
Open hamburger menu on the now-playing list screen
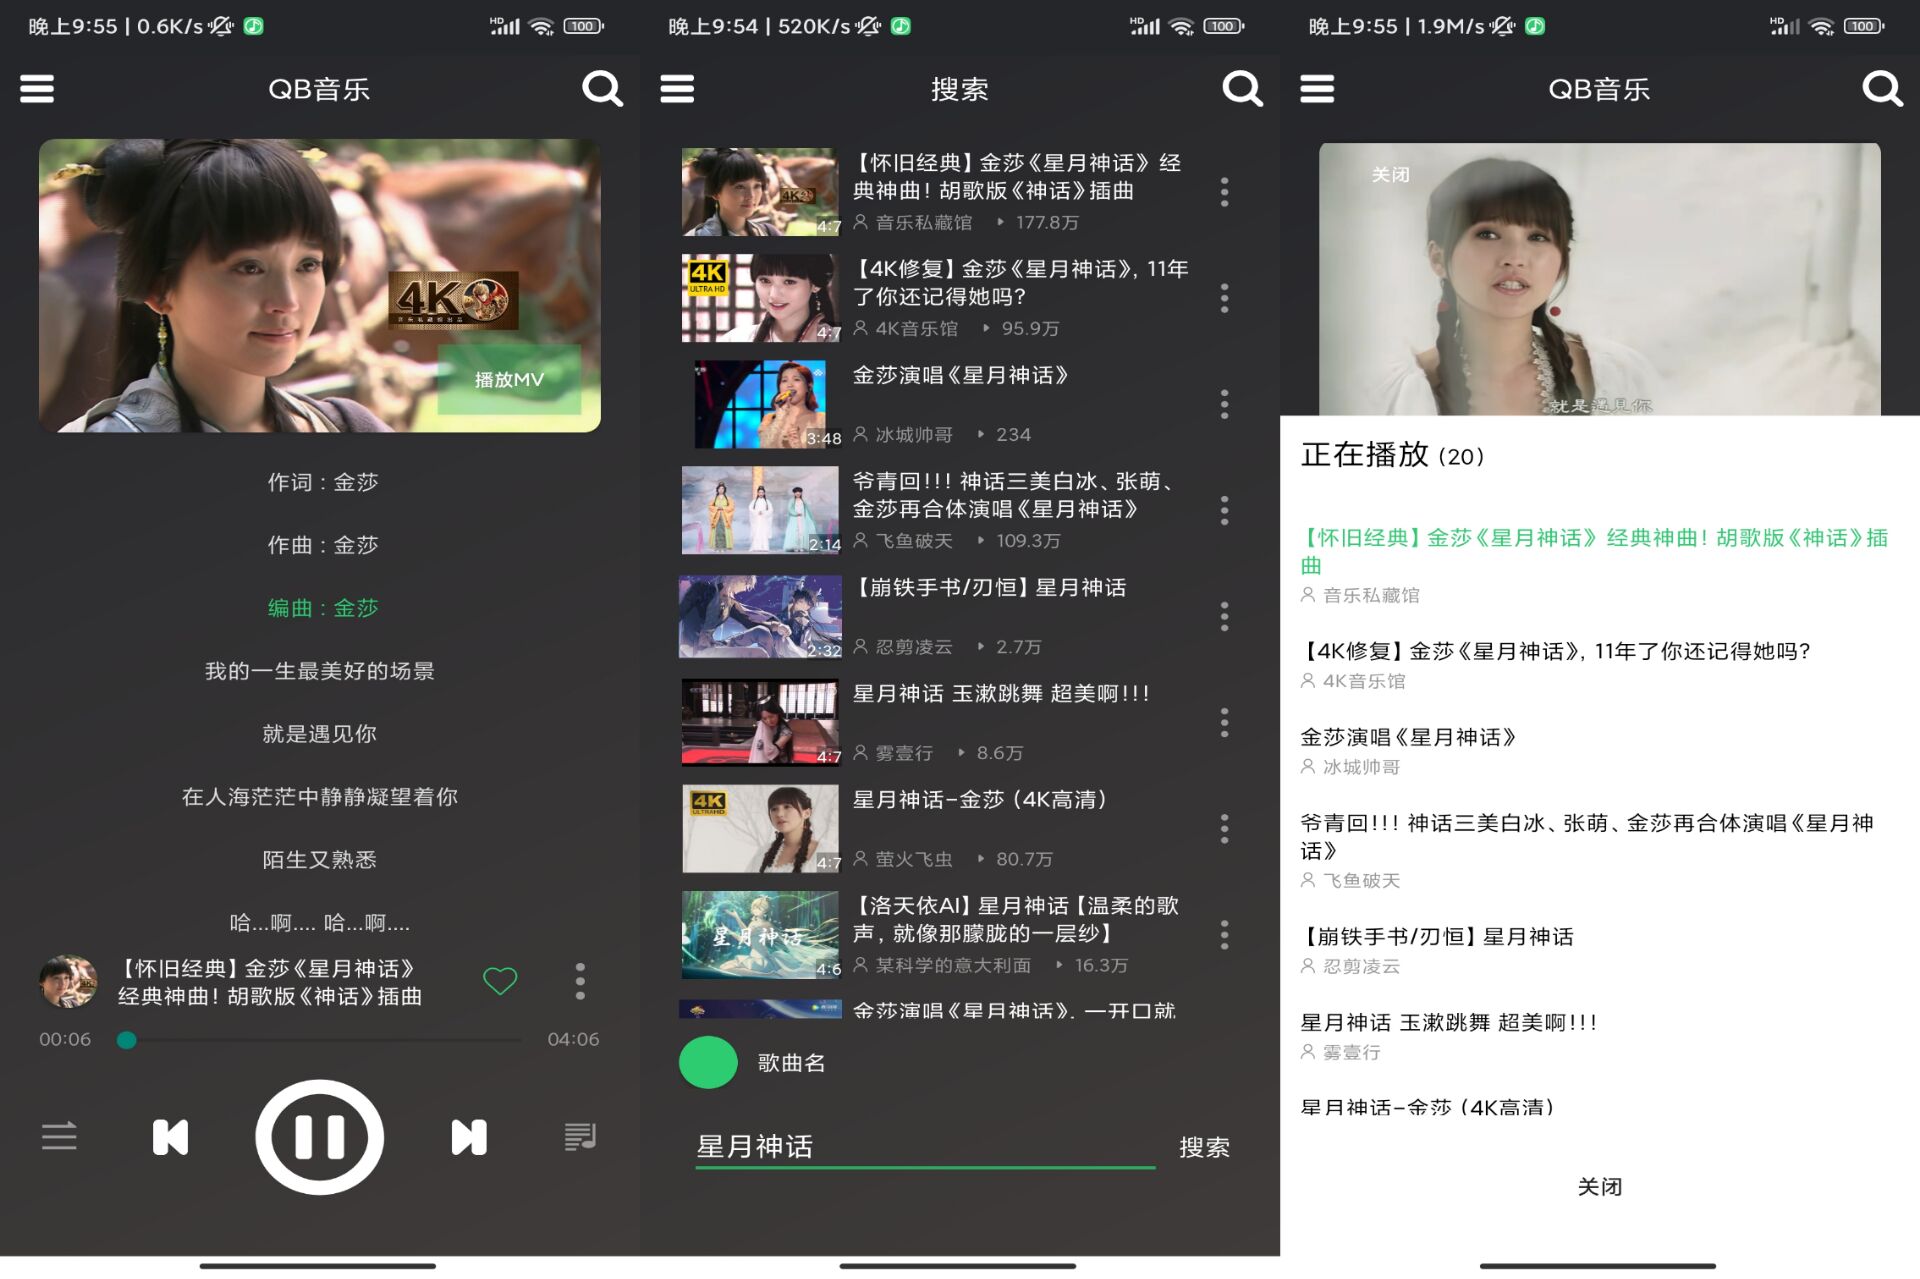(x=1317, y=89)
